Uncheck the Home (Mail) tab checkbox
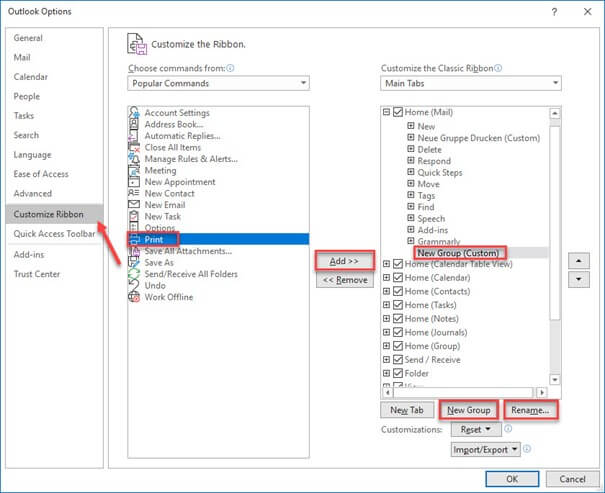The width and height of the screenshot is (605, 493). click(398, 112)
